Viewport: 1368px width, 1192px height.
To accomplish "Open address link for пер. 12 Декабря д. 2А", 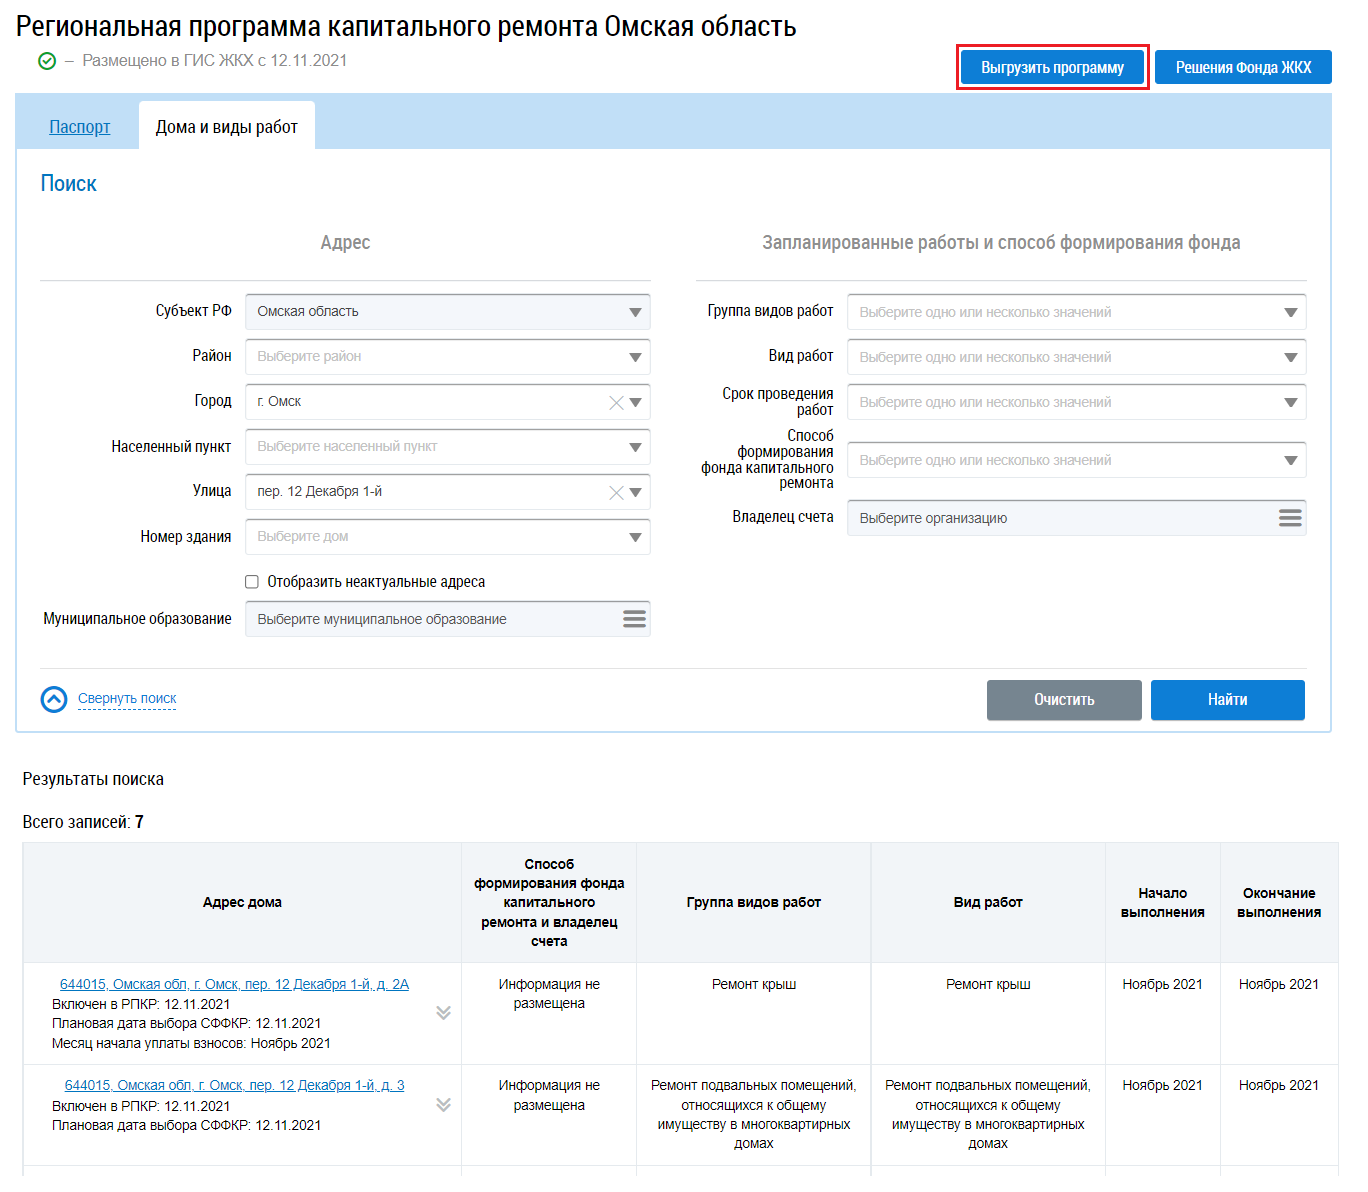I will [x=234, y=984].
